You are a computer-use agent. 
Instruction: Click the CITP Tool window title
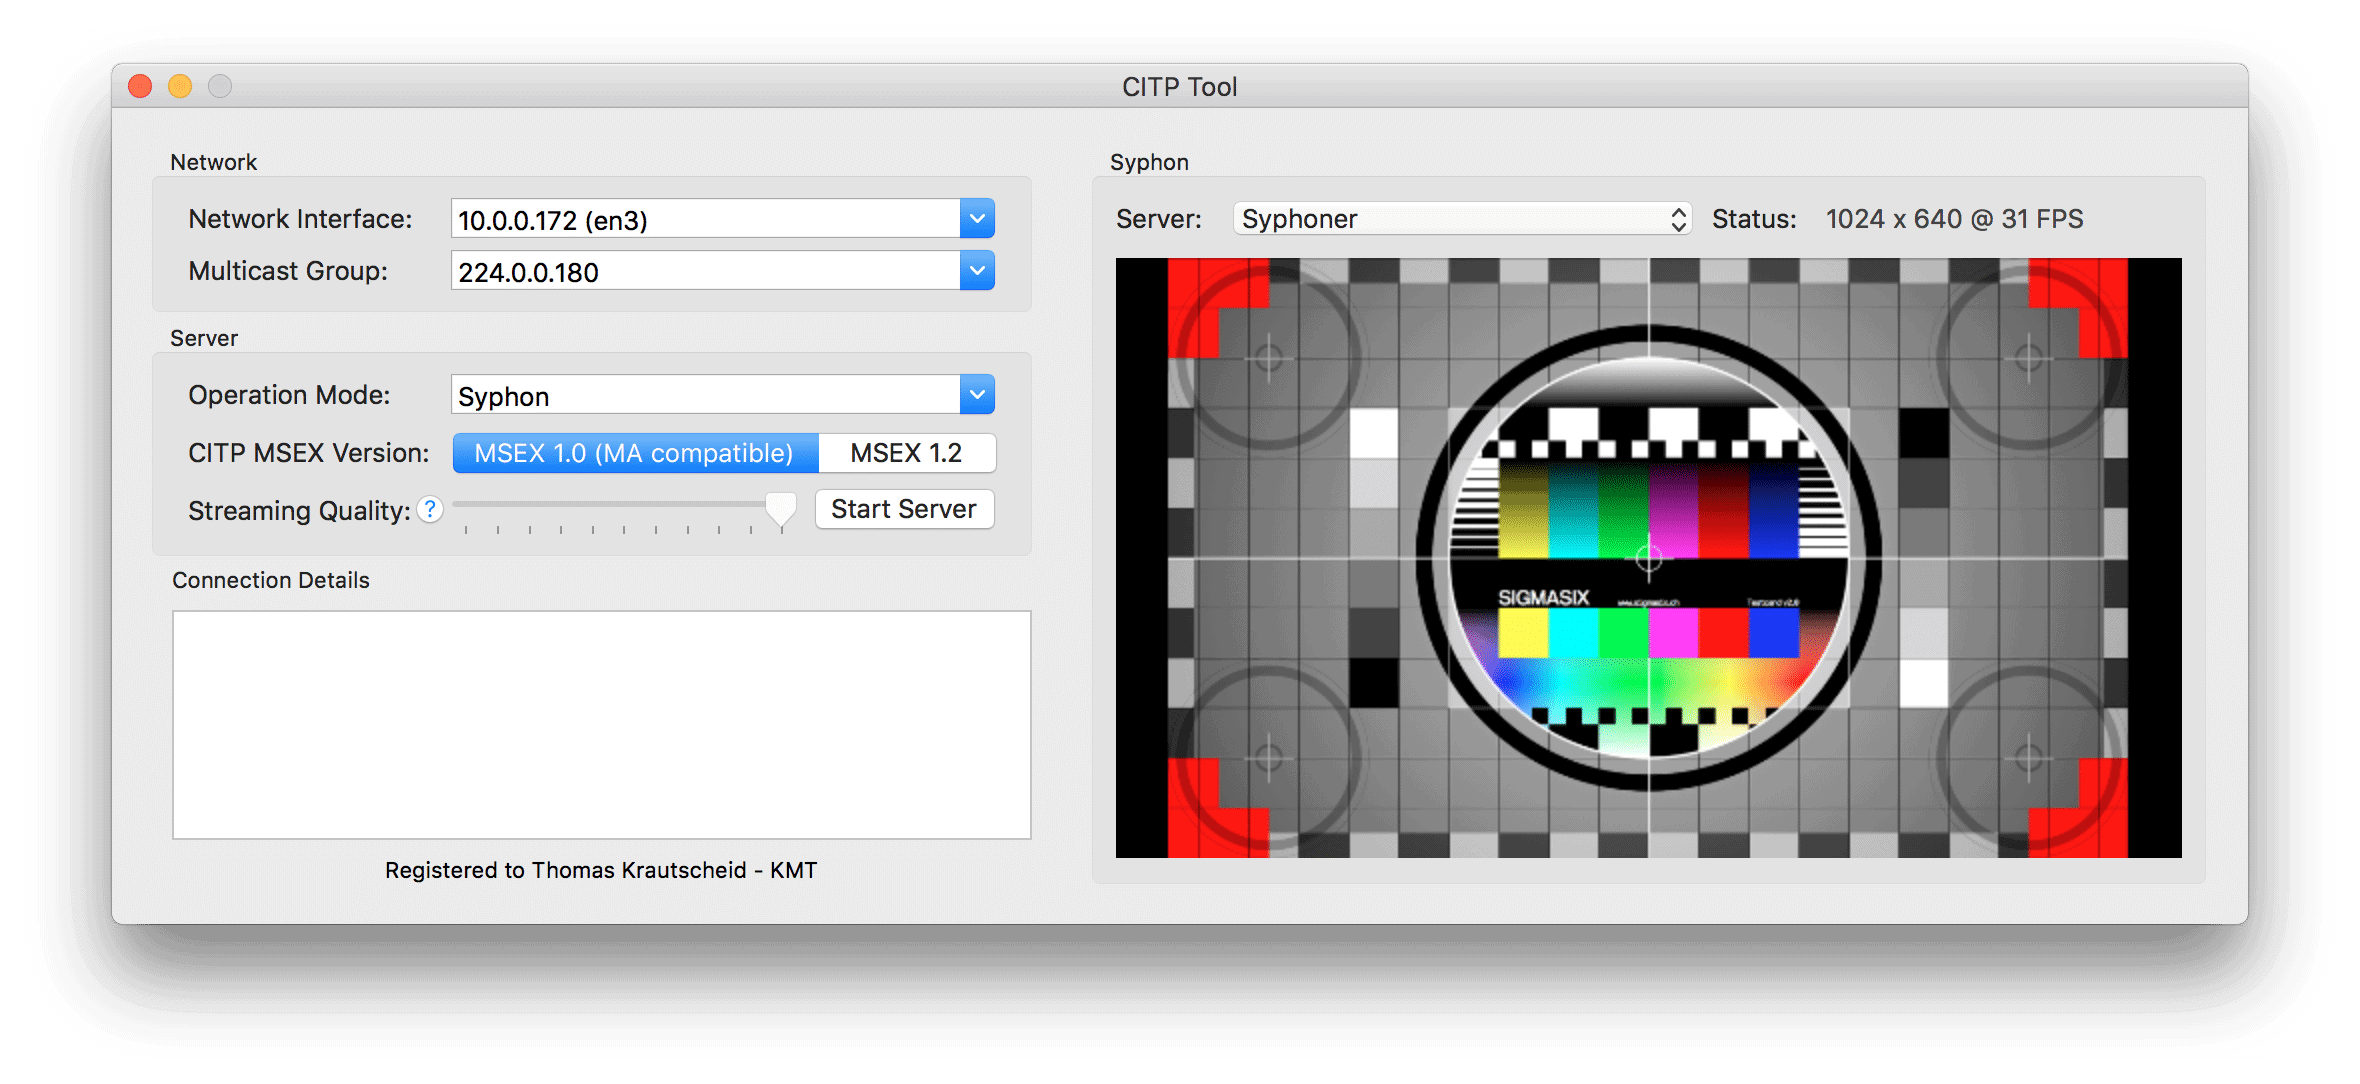(1180, 87)
